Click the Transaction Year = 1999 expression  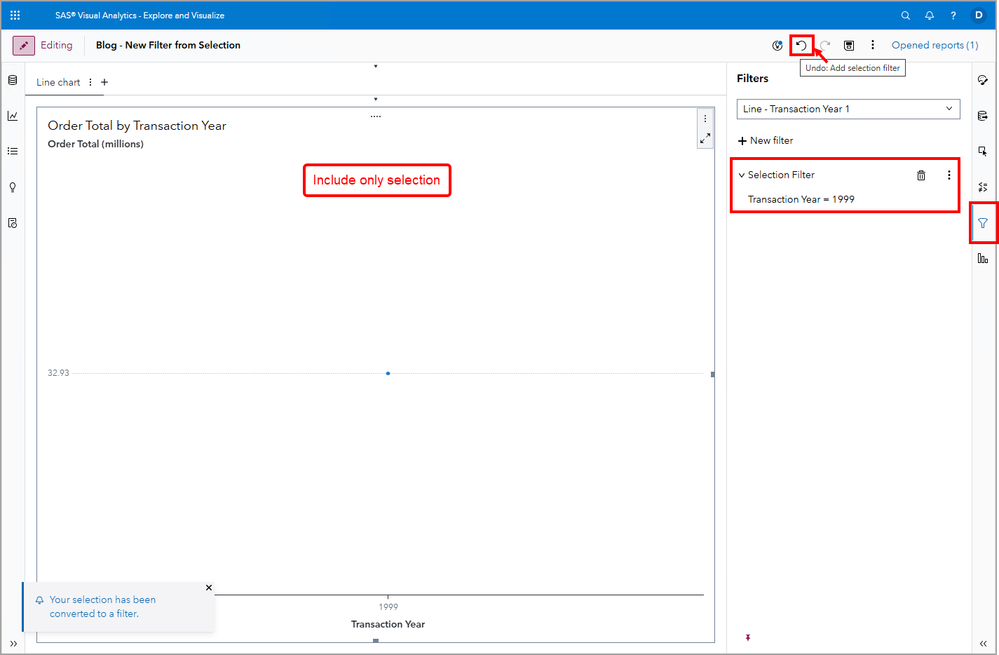coord(801,199)
